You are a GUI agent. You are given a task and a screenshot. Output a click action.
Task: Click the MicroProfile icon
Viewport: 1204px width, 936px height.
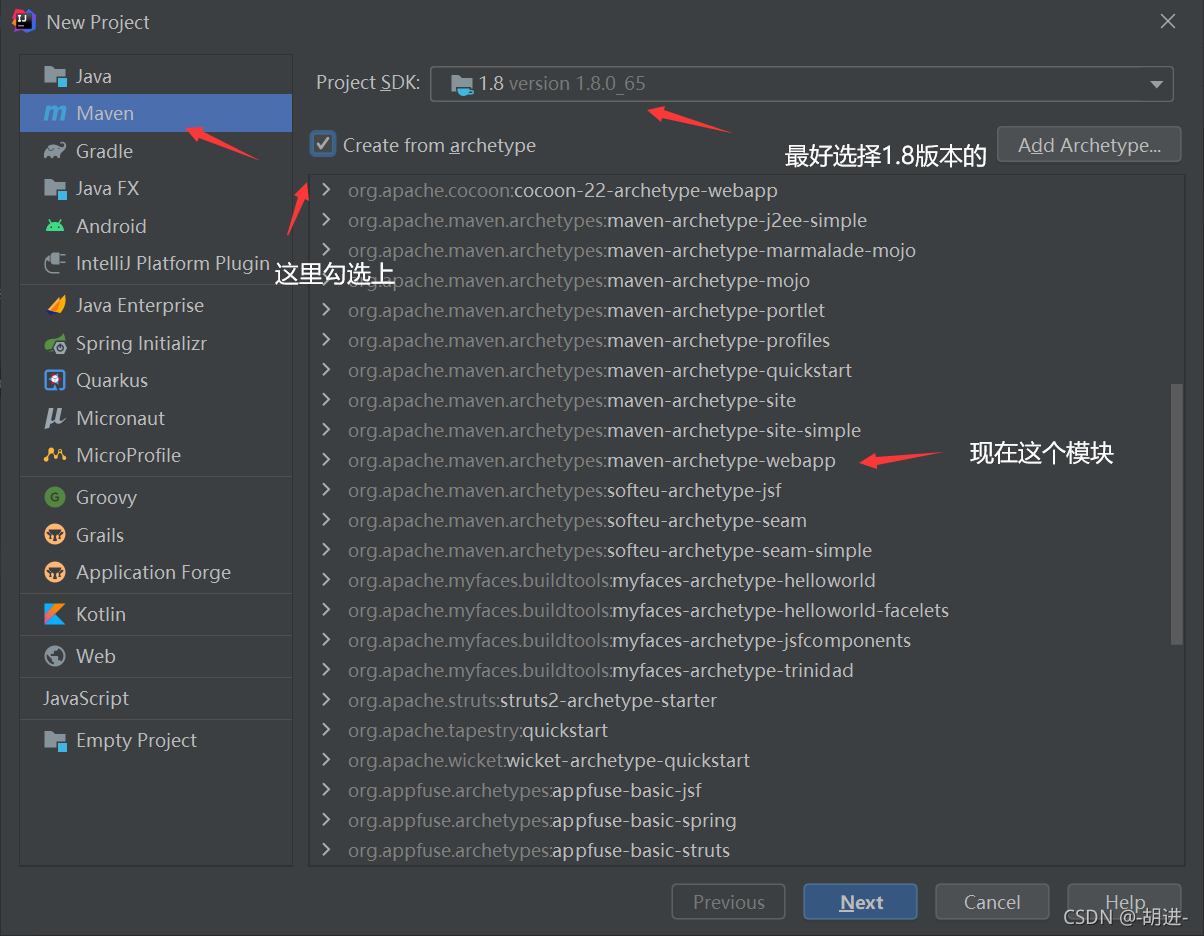pos(55,455)
